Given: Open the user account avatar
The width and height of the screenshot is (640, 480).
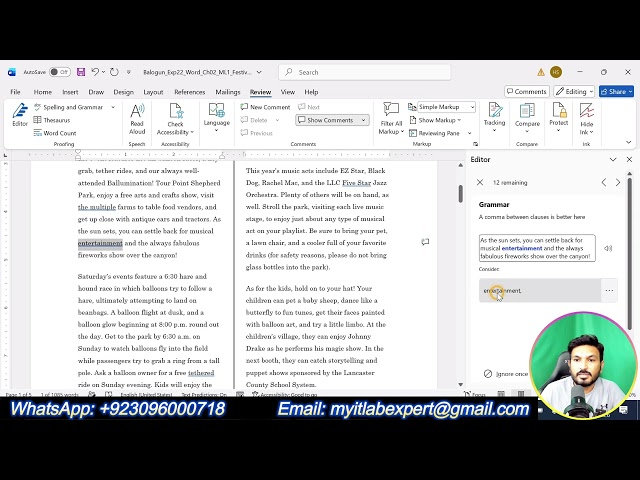Looking at the screenshot, I should [x=556, y=72].
